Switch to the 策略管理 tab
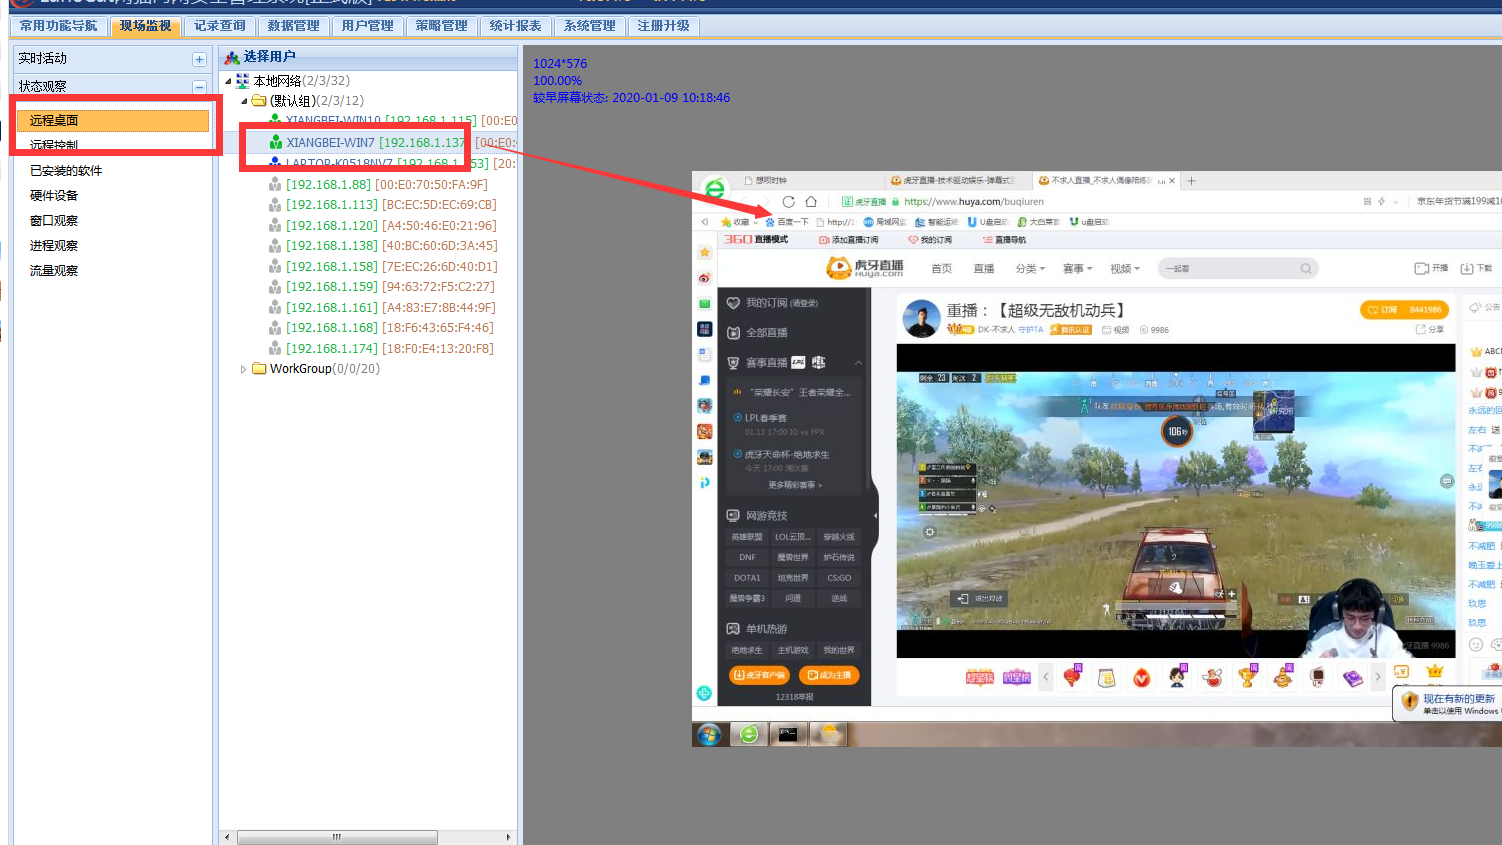 [441, 26]
